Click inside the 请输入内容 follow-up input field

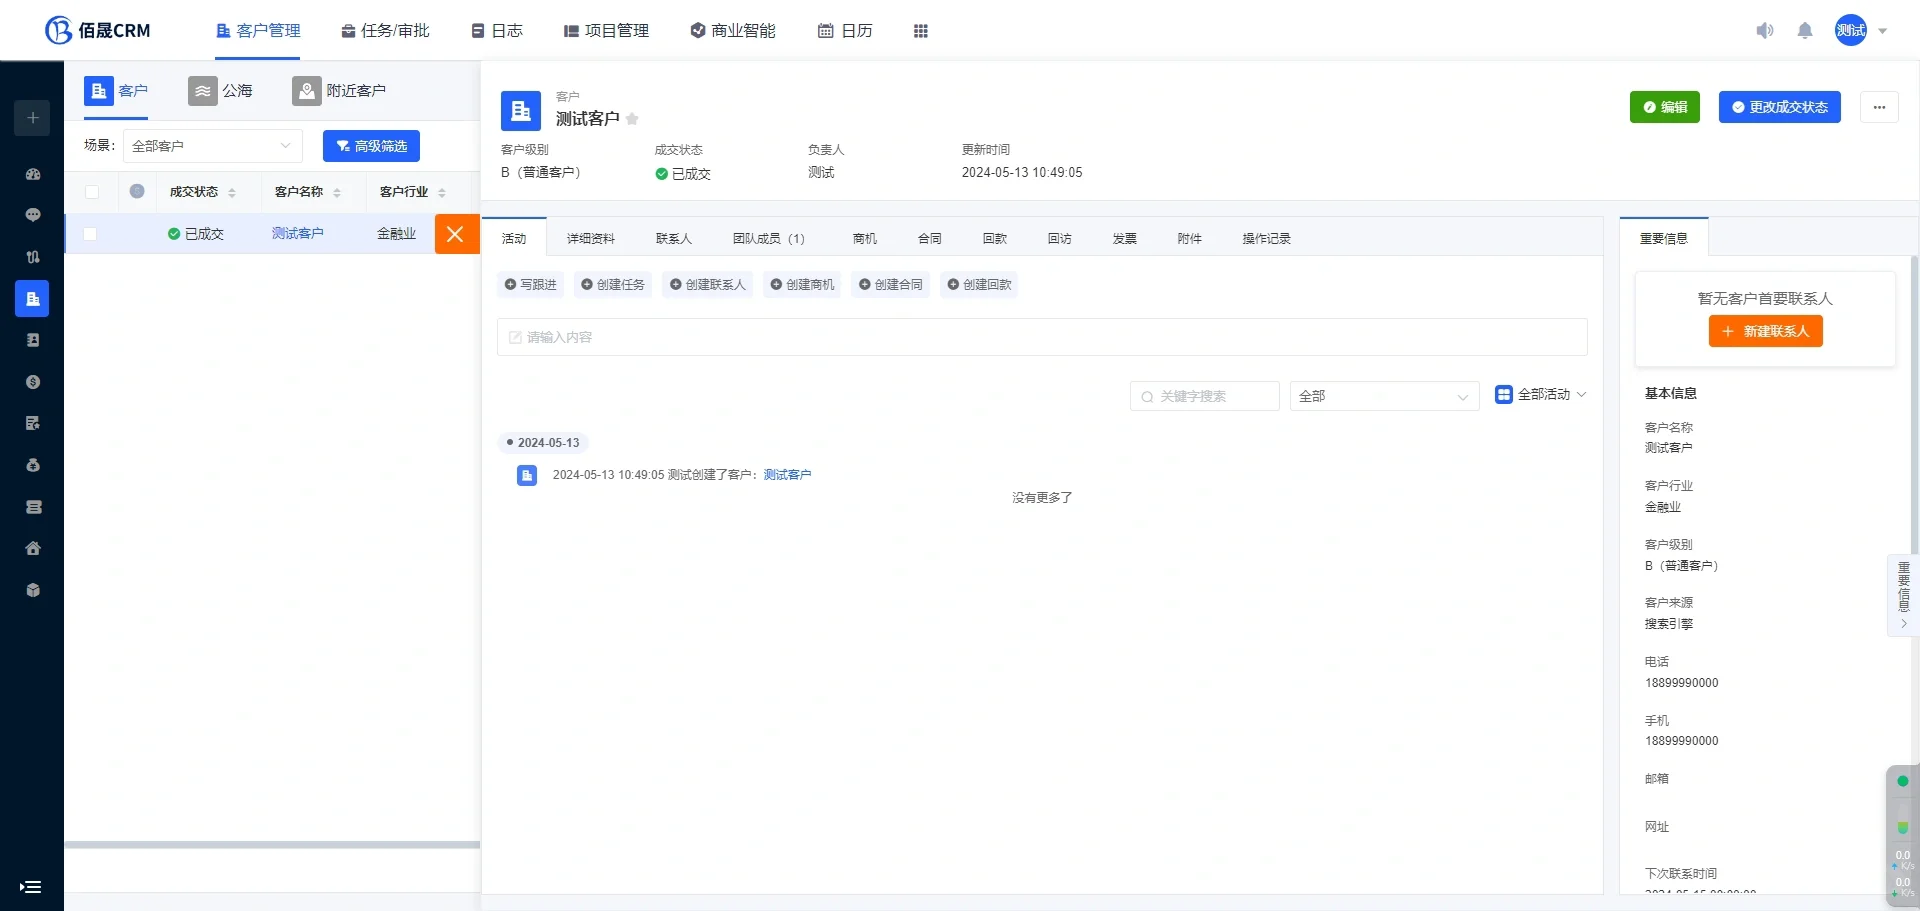1040,337
